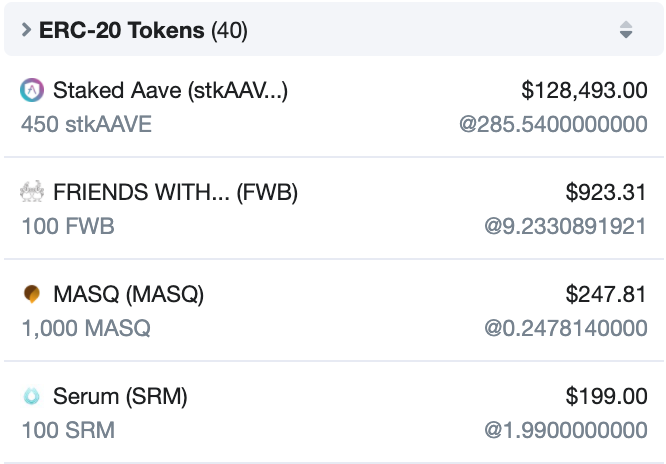Viewport: 666px width, 464px height.
Task: Select the Serum (SRM) token name
Action: 120,396
